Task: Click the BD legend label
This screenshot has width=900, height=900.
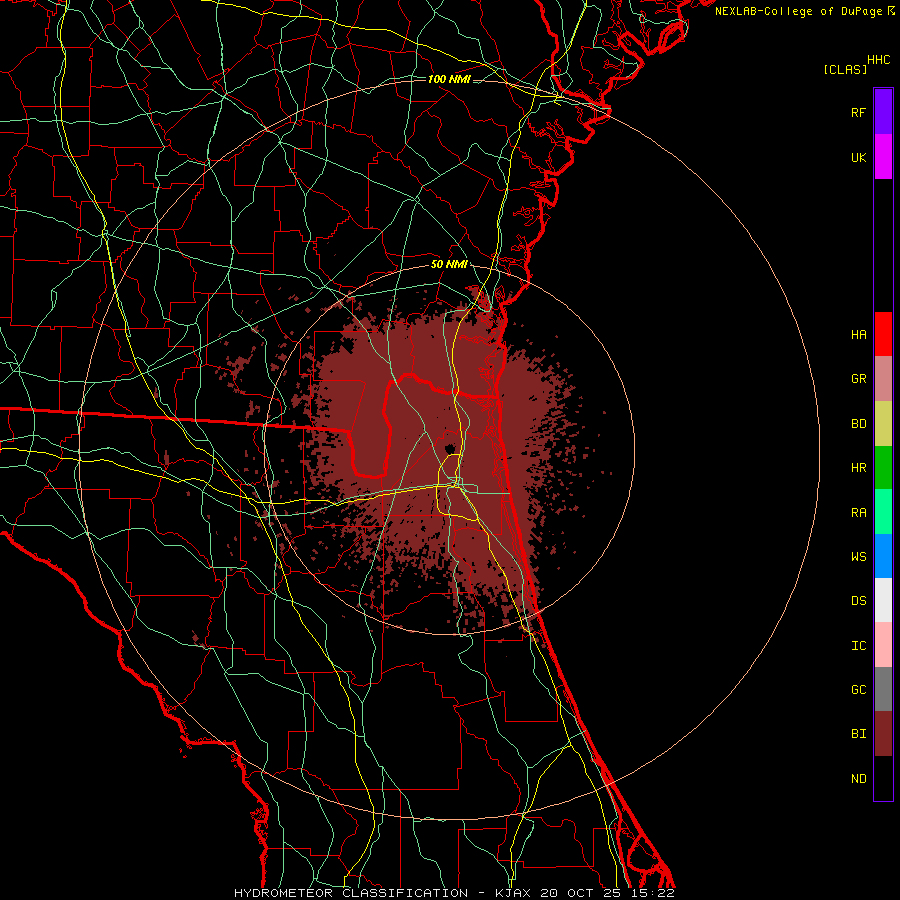Action: point(858,424)
